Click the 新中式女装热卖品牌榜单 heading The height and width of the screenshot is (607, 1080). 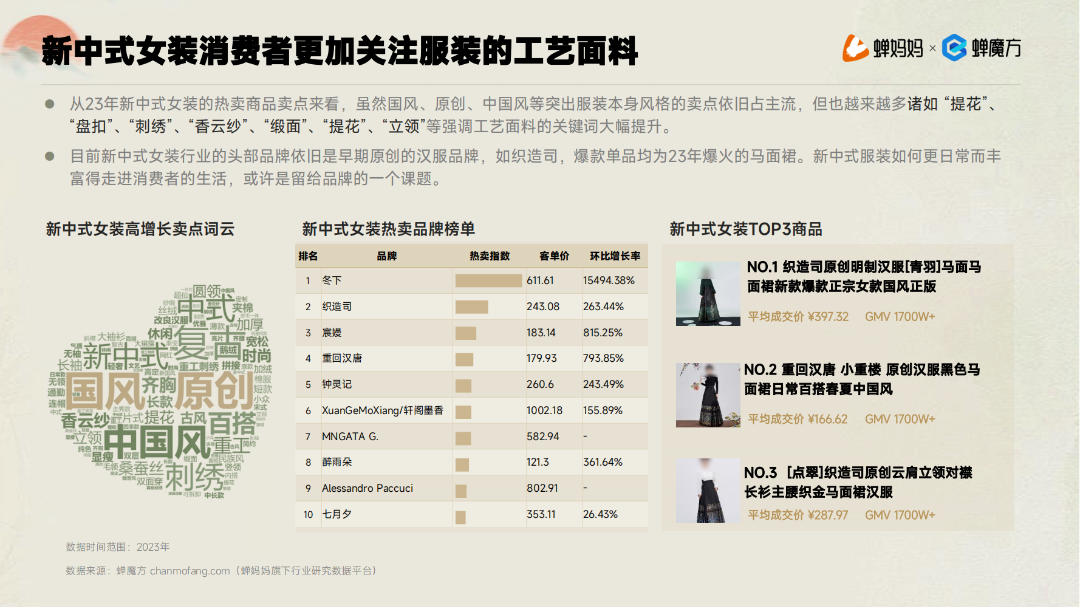point(388,229)
